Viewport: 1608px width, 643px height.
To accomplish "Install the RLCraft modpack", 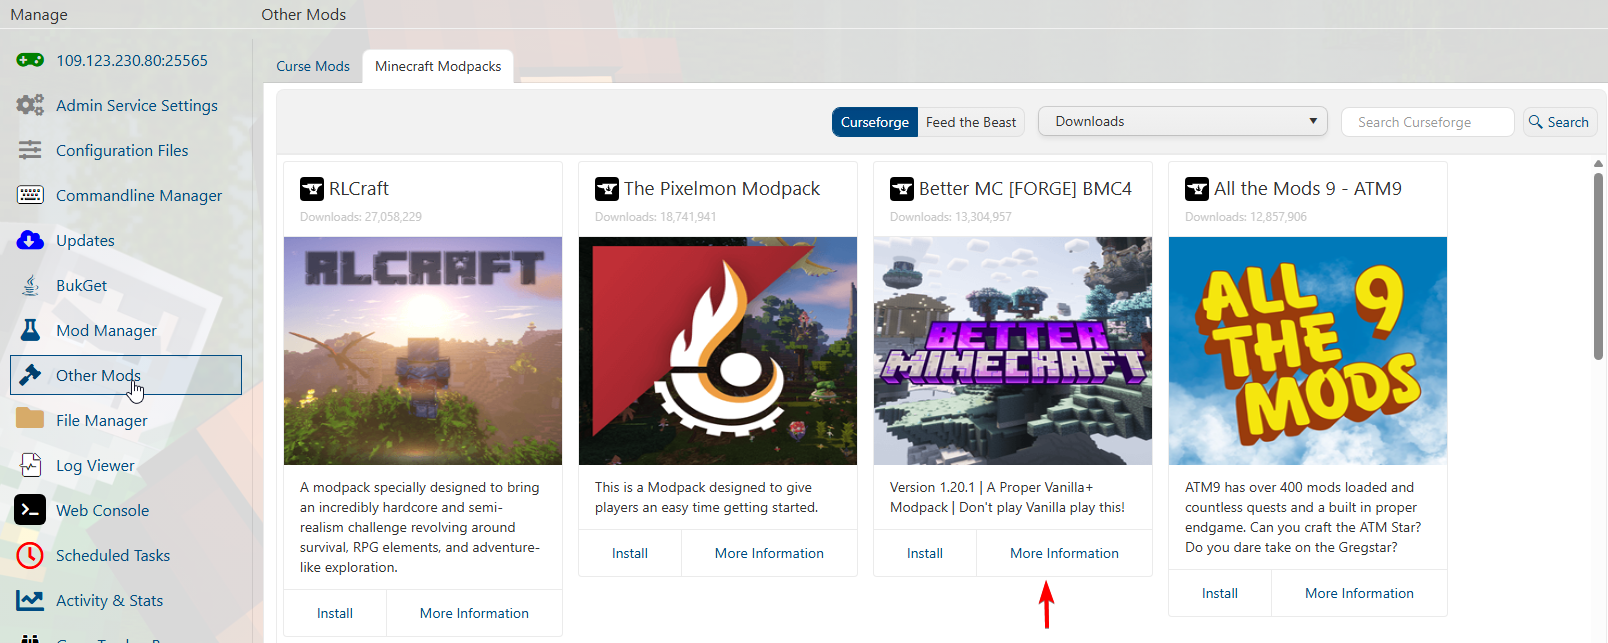I will (x=335, y=613).
